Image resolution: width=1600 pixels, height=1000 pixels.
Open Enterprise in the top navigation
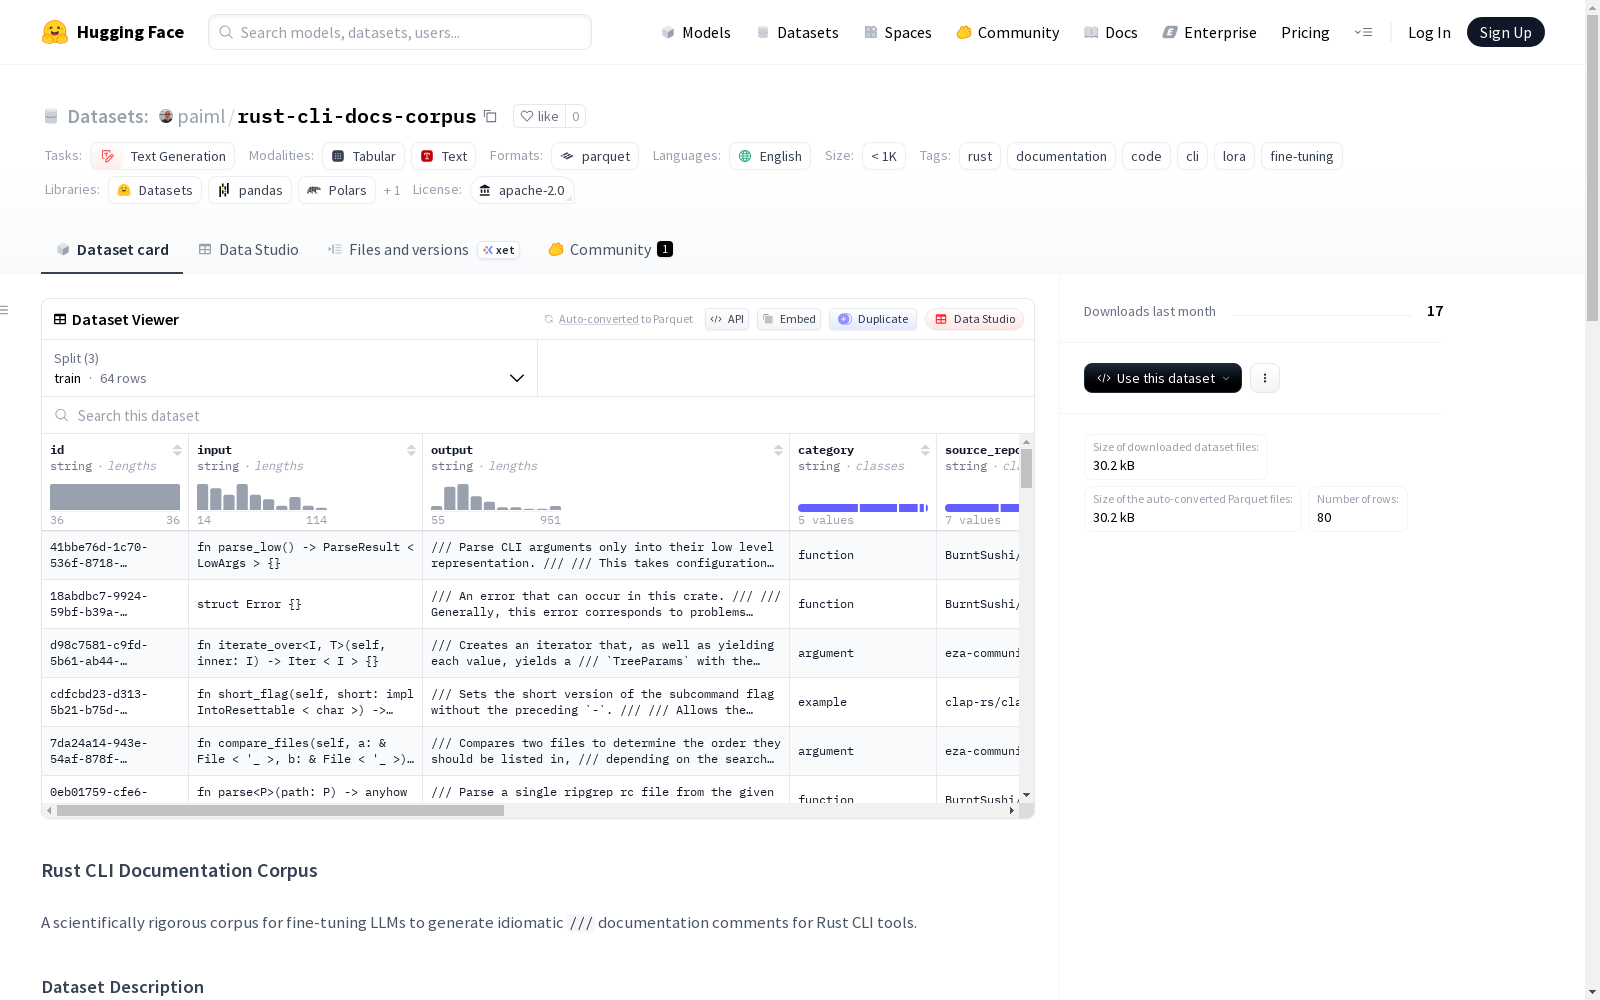(1210, 32)
